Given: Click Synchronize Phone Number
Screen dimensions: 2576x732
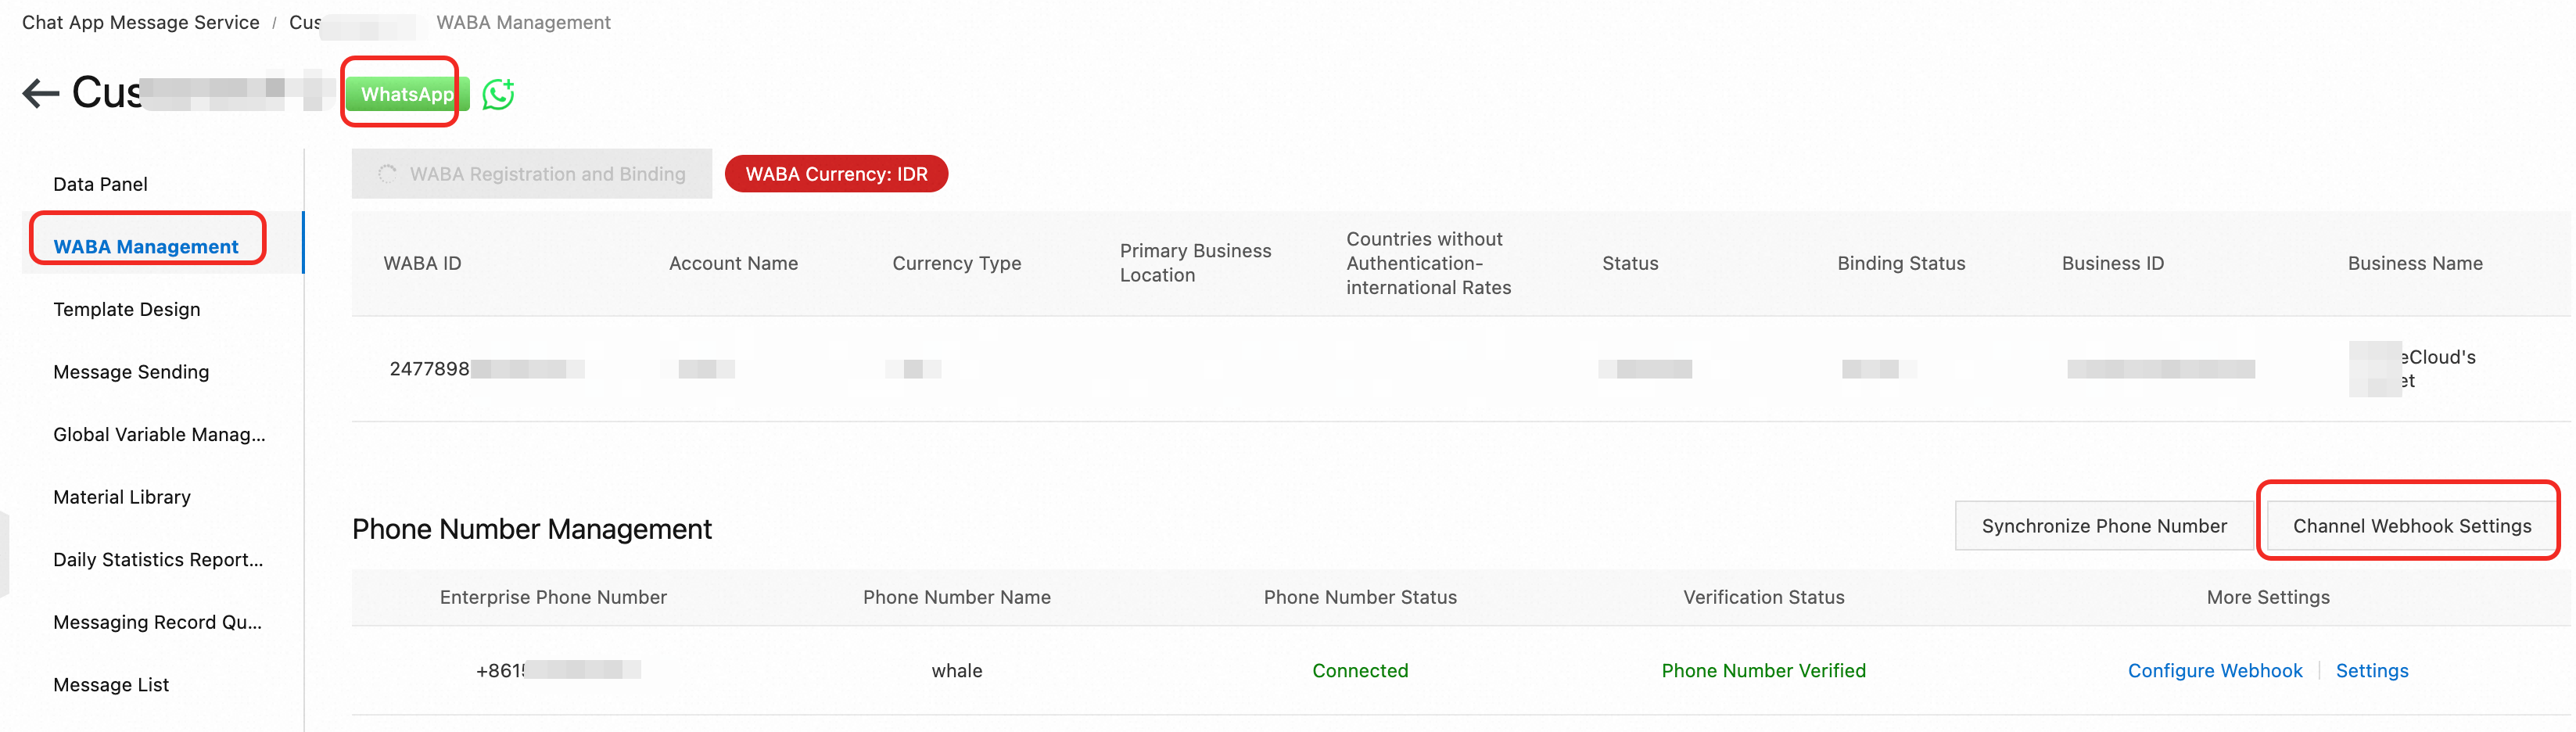Looking at the screenshot, I should (x=2103, y=525).
